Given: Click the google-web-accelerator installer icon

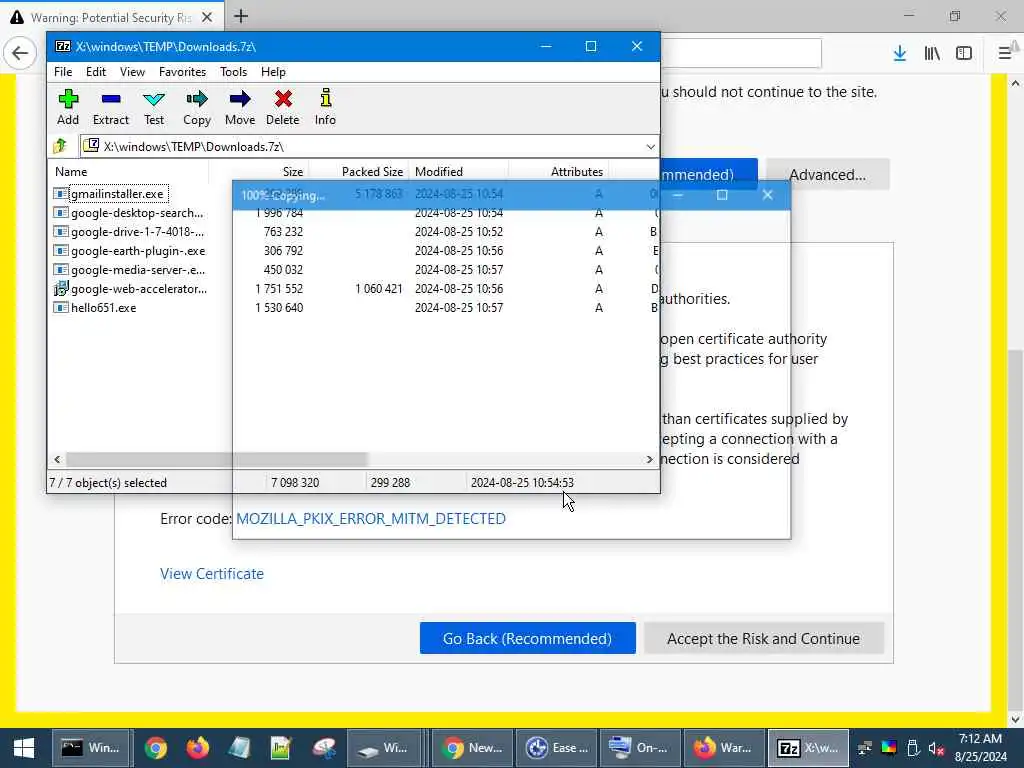Looking at the screenshot, I should click(x=61, y=289).
